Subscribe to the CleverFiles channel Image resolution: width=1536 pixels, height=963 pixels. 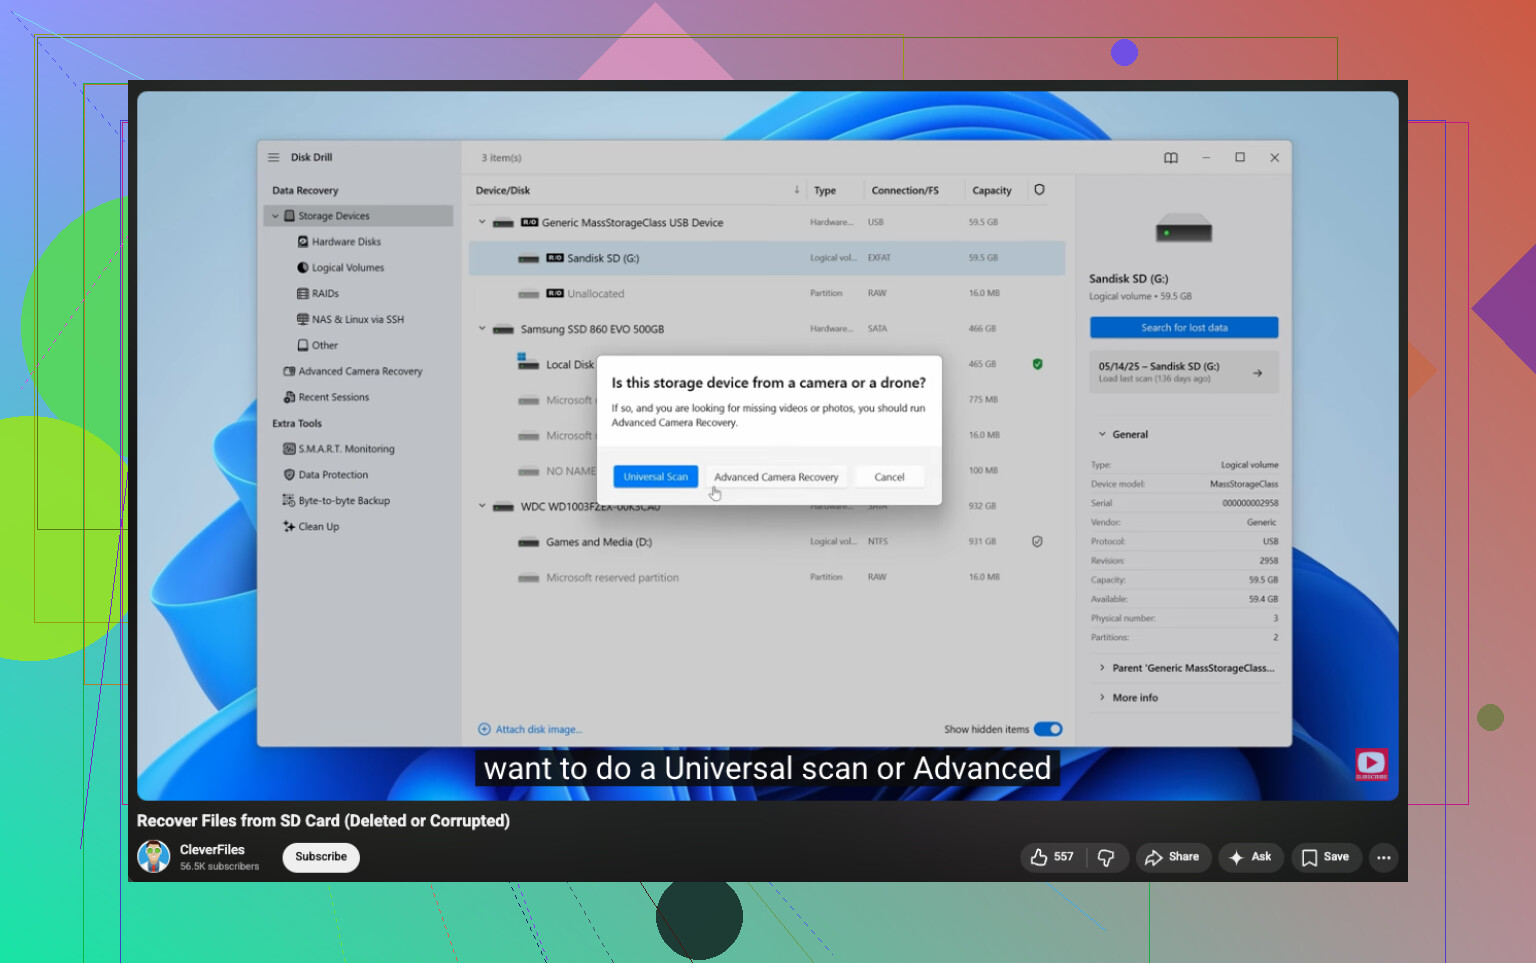[x=321, y=857]
